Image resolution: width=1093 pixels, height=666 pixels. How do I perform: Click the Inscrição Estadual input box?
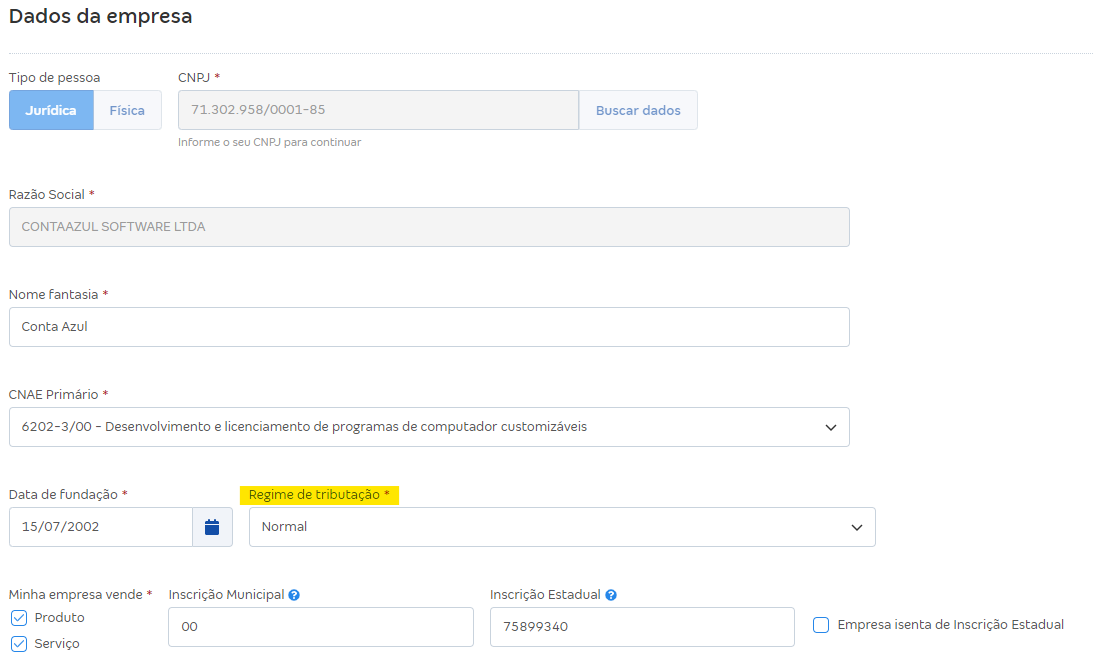click(641, 627)
